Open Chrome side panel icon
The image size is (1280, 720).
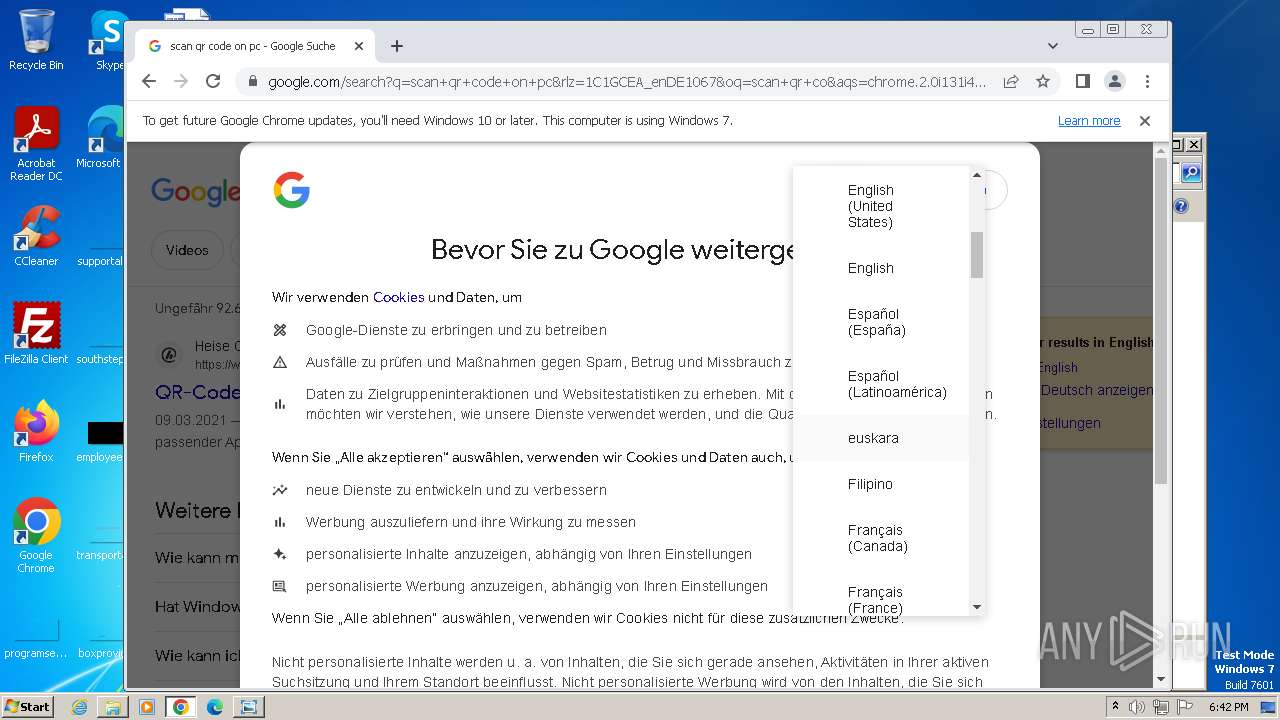tap(1082, 81)
